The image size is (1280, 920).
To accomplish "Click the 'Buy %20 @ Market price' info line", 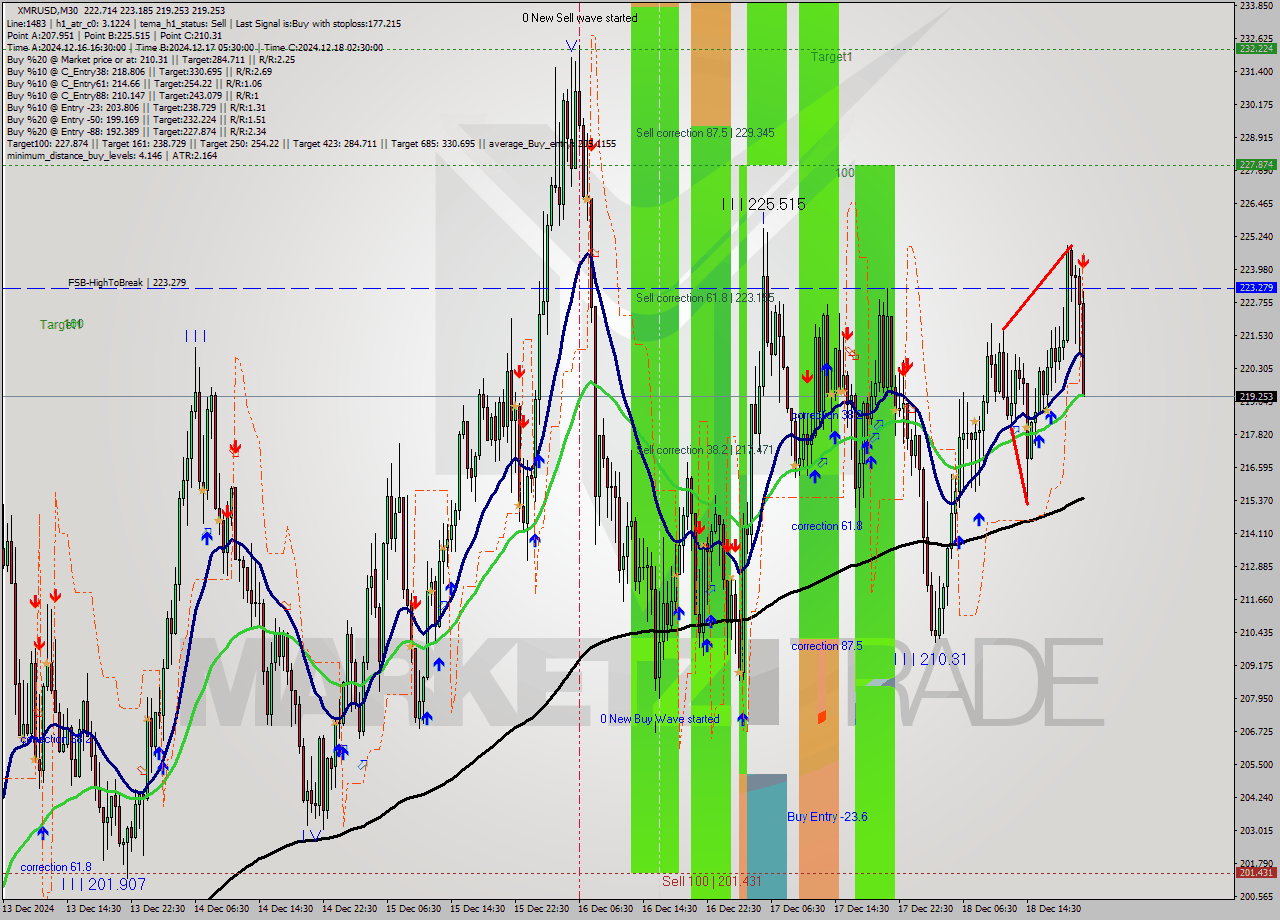I will tap(151, 59).
